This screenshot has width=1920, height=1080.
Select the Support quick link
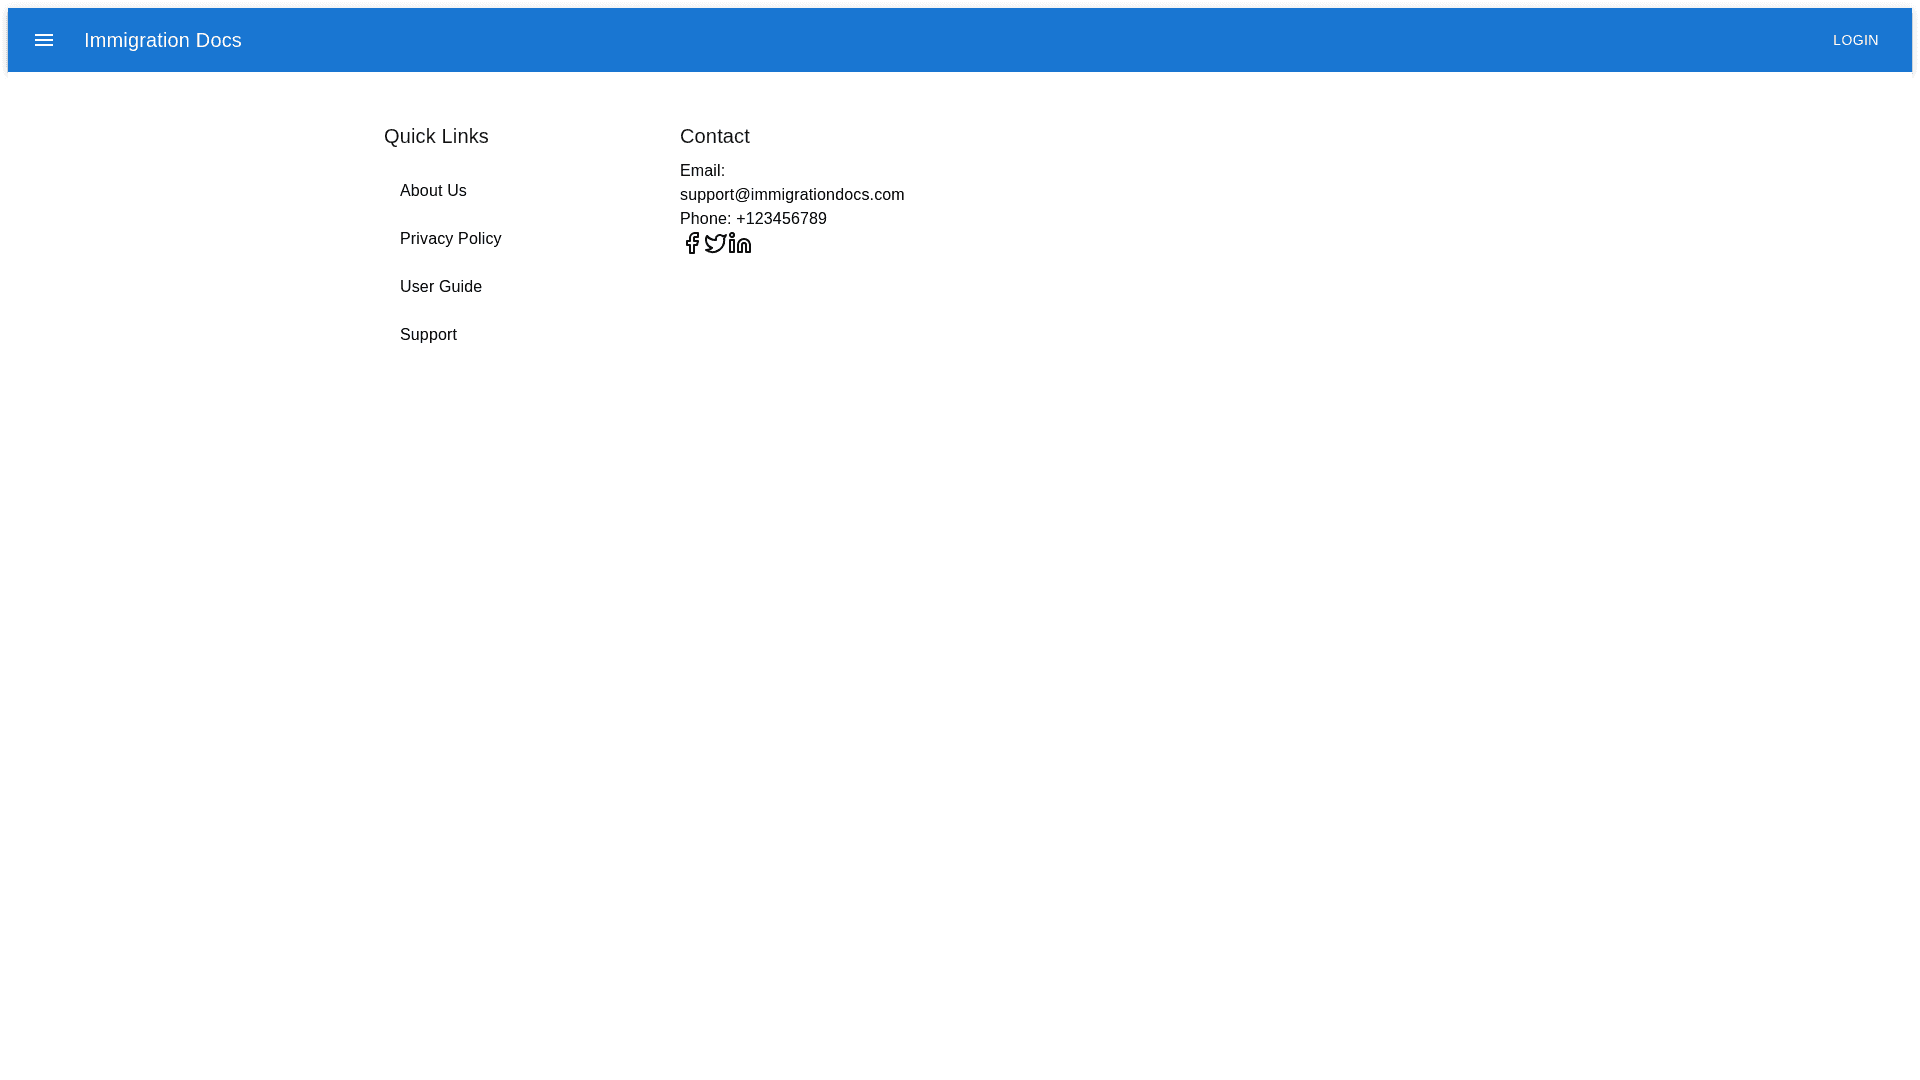pos(428,335)
